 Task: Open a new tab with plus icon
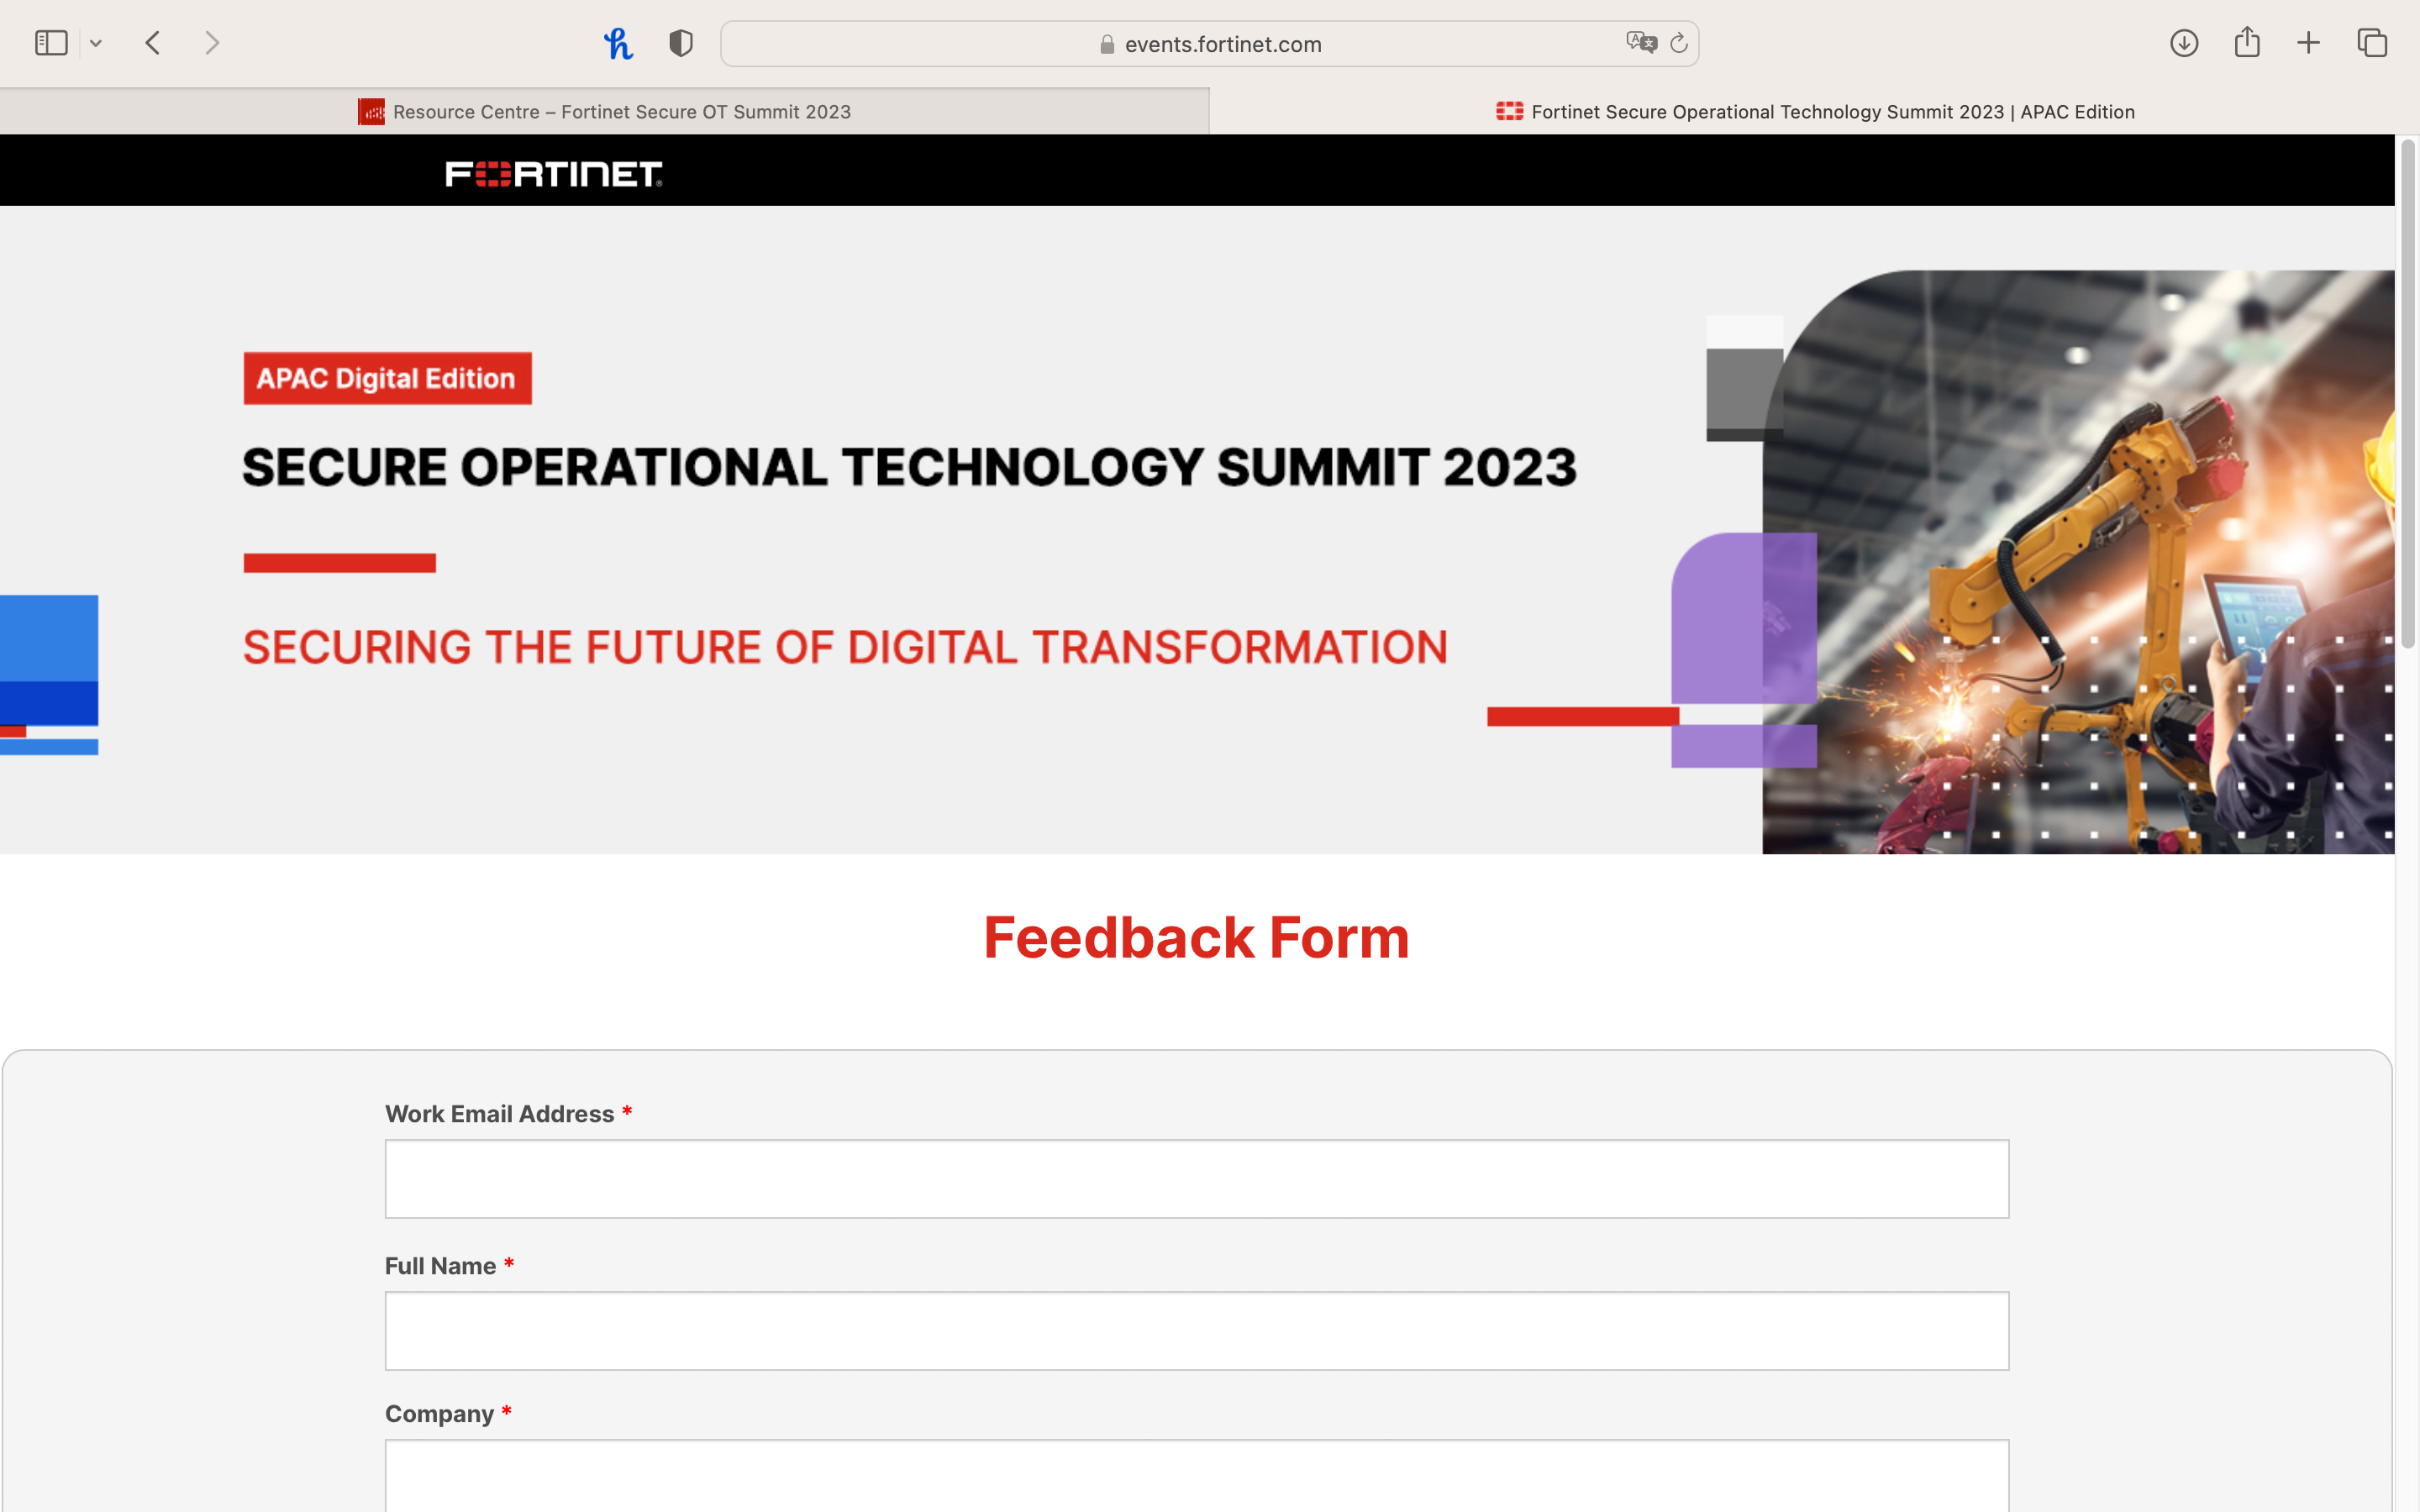[x=2308, y=43]
